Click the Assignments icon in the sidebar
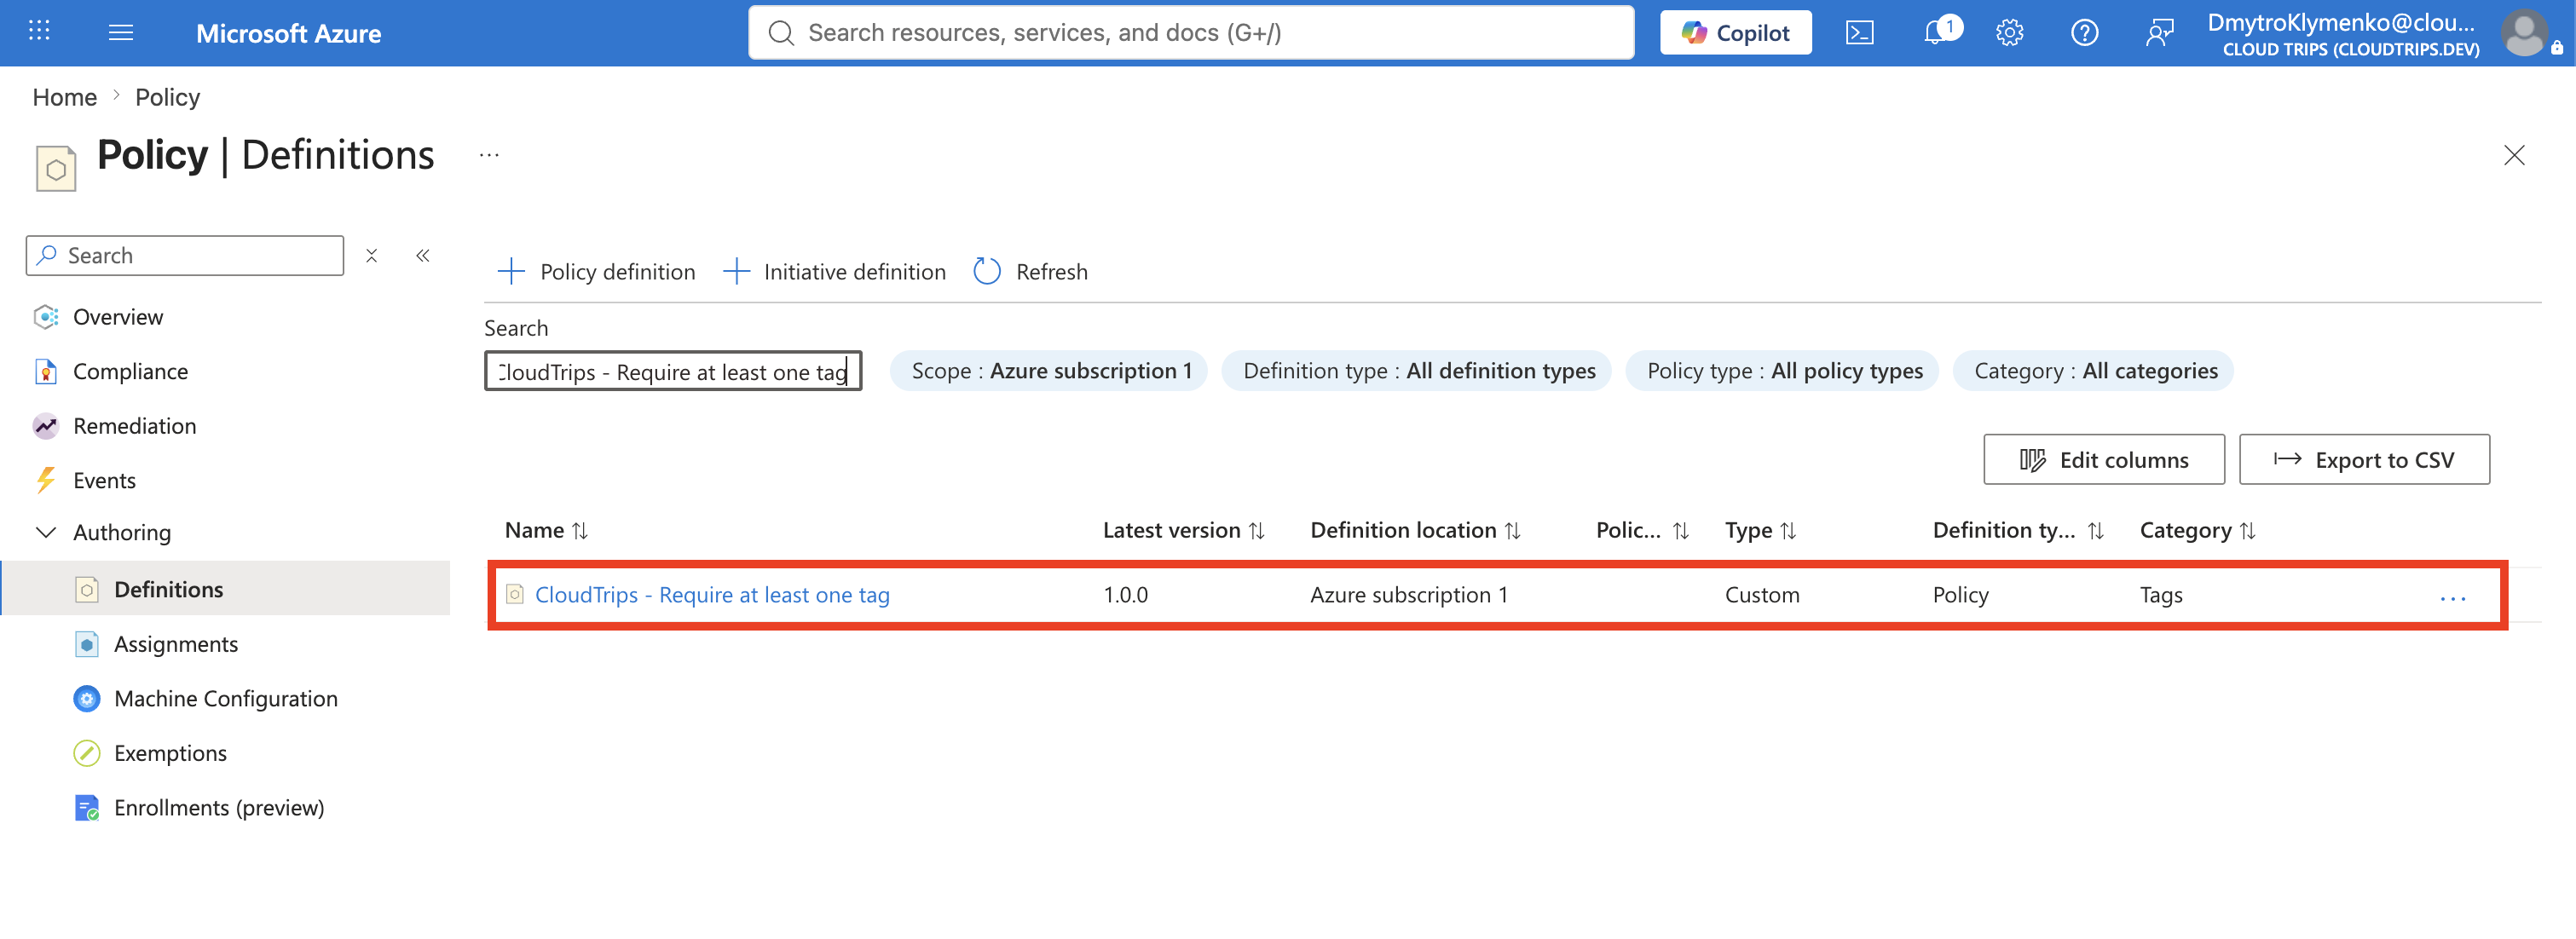Screen dimensions: 2576x939 (87, 644)
